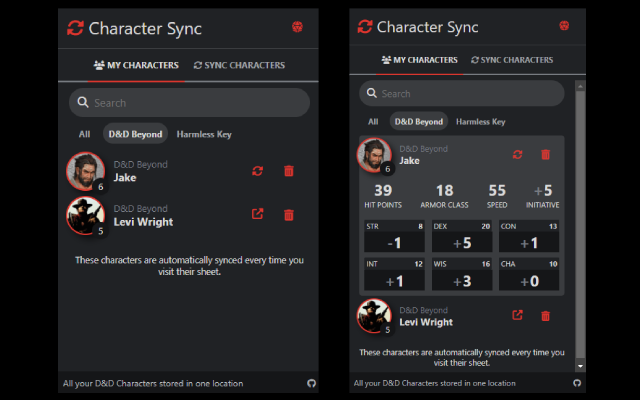Click the CON ability score box
The image size is (640, 400).
pyautogui.click(x=529, y=236)
